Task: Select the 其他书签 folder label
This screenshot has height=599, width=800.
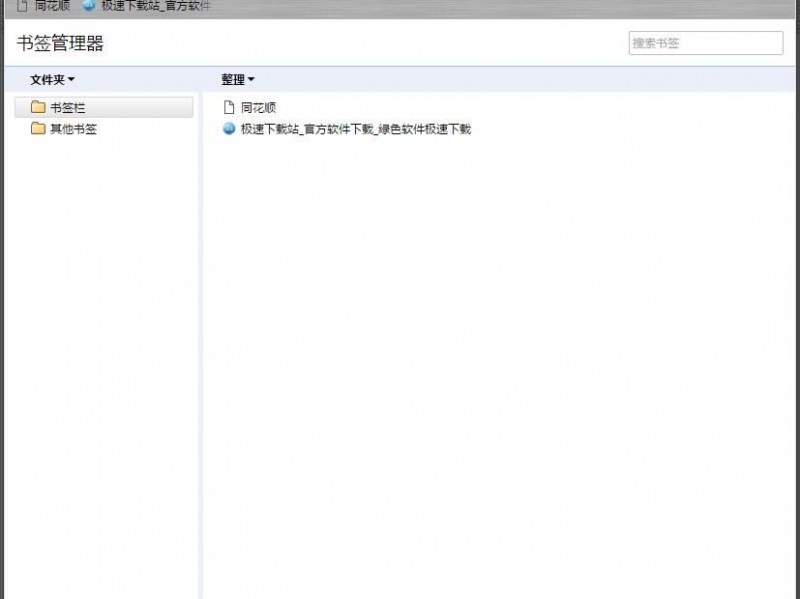Action: point(74,128)
